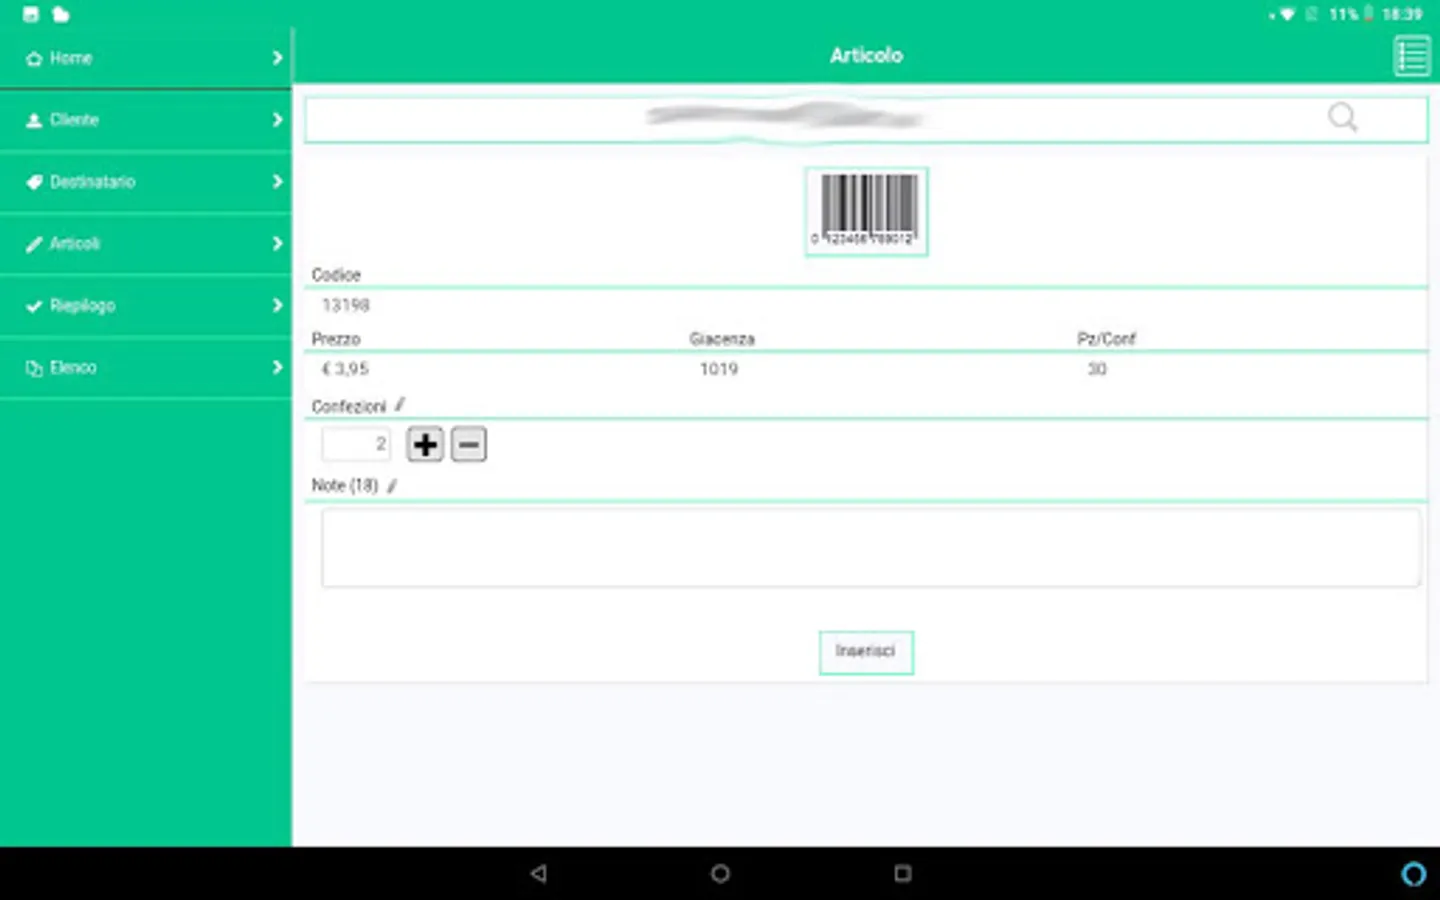Viewport: 1440px width, 900px height.
Task: Click the Articoli pencil icon
Action: (x=34, y=244)
